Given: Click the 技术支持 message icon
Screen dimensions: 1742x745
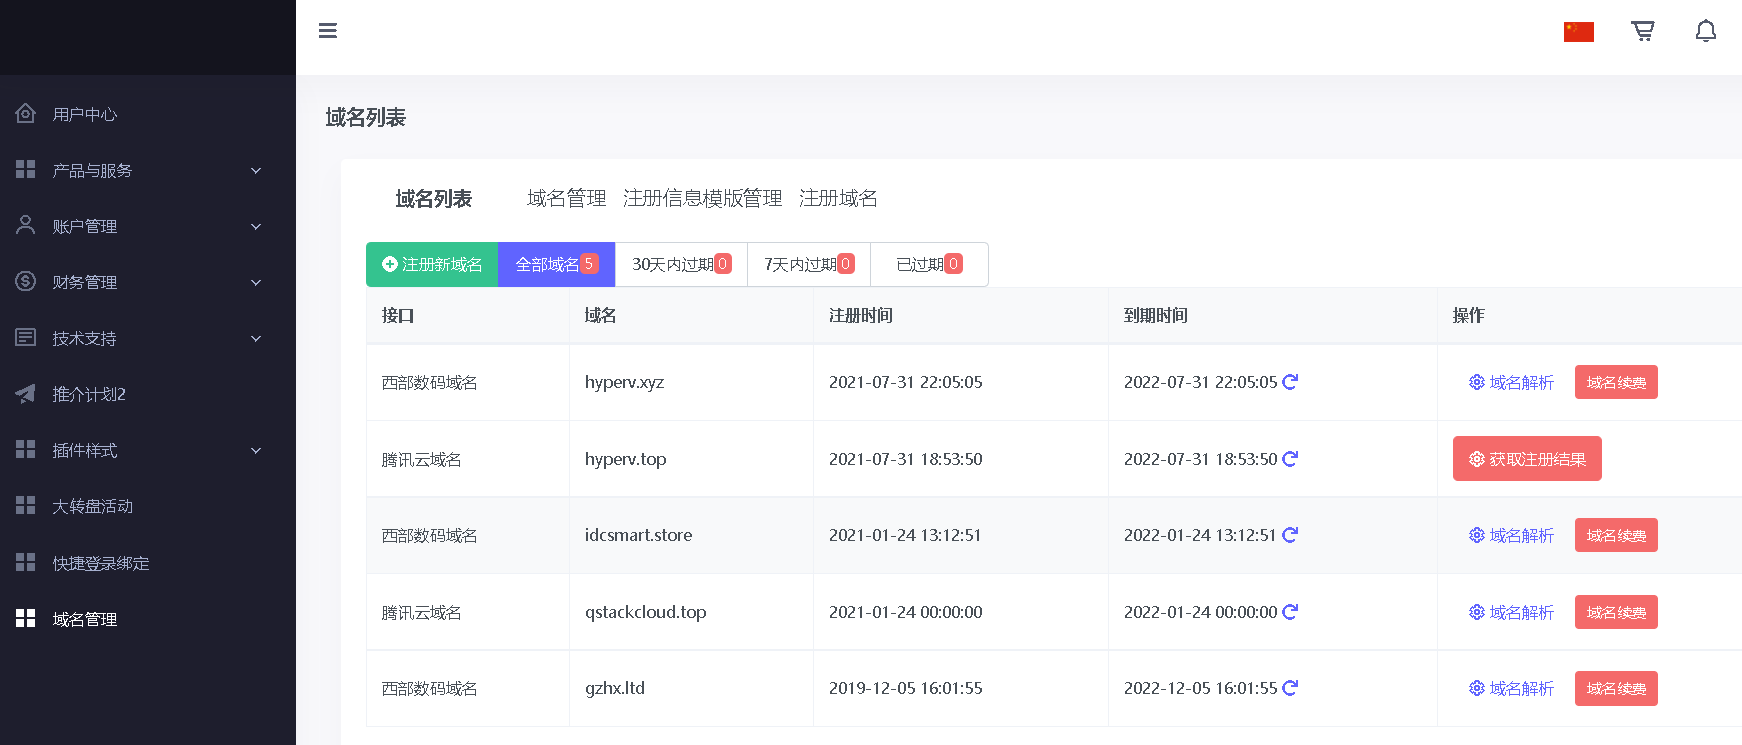Looking at the screenshot, I should pyautogui.click(x=26, y=337).
